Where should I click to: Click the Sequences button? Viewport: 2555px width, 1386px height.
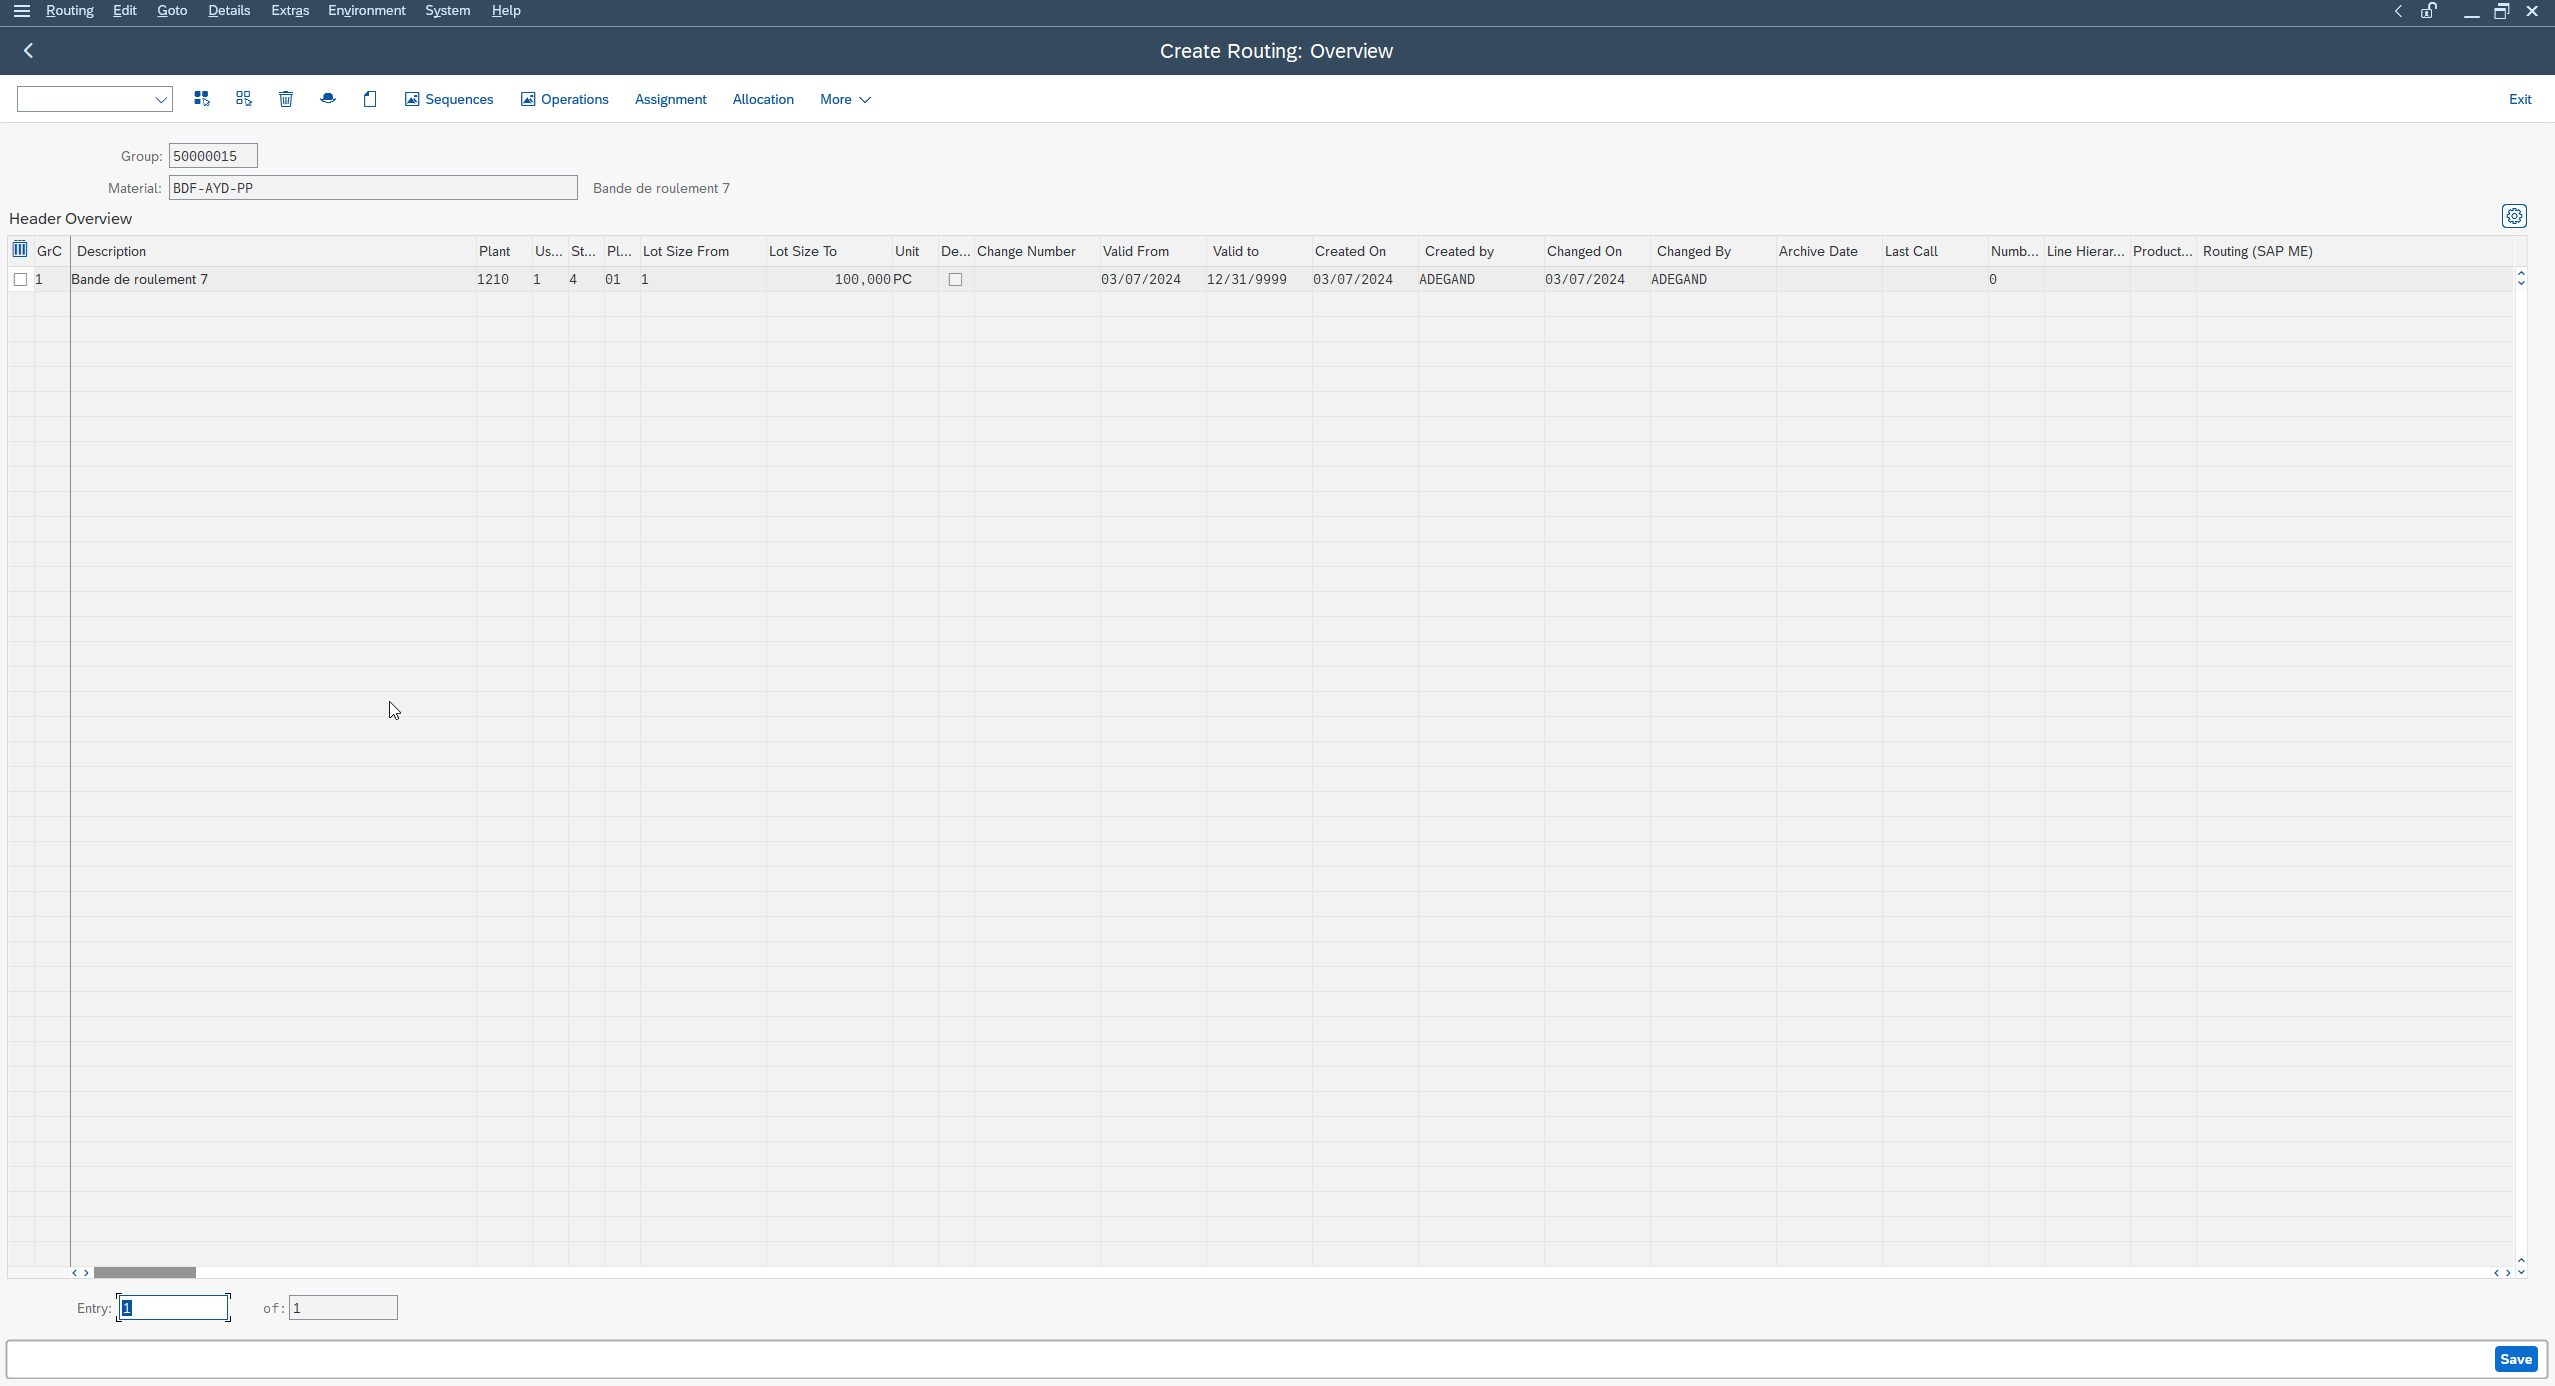coord(449,99)
